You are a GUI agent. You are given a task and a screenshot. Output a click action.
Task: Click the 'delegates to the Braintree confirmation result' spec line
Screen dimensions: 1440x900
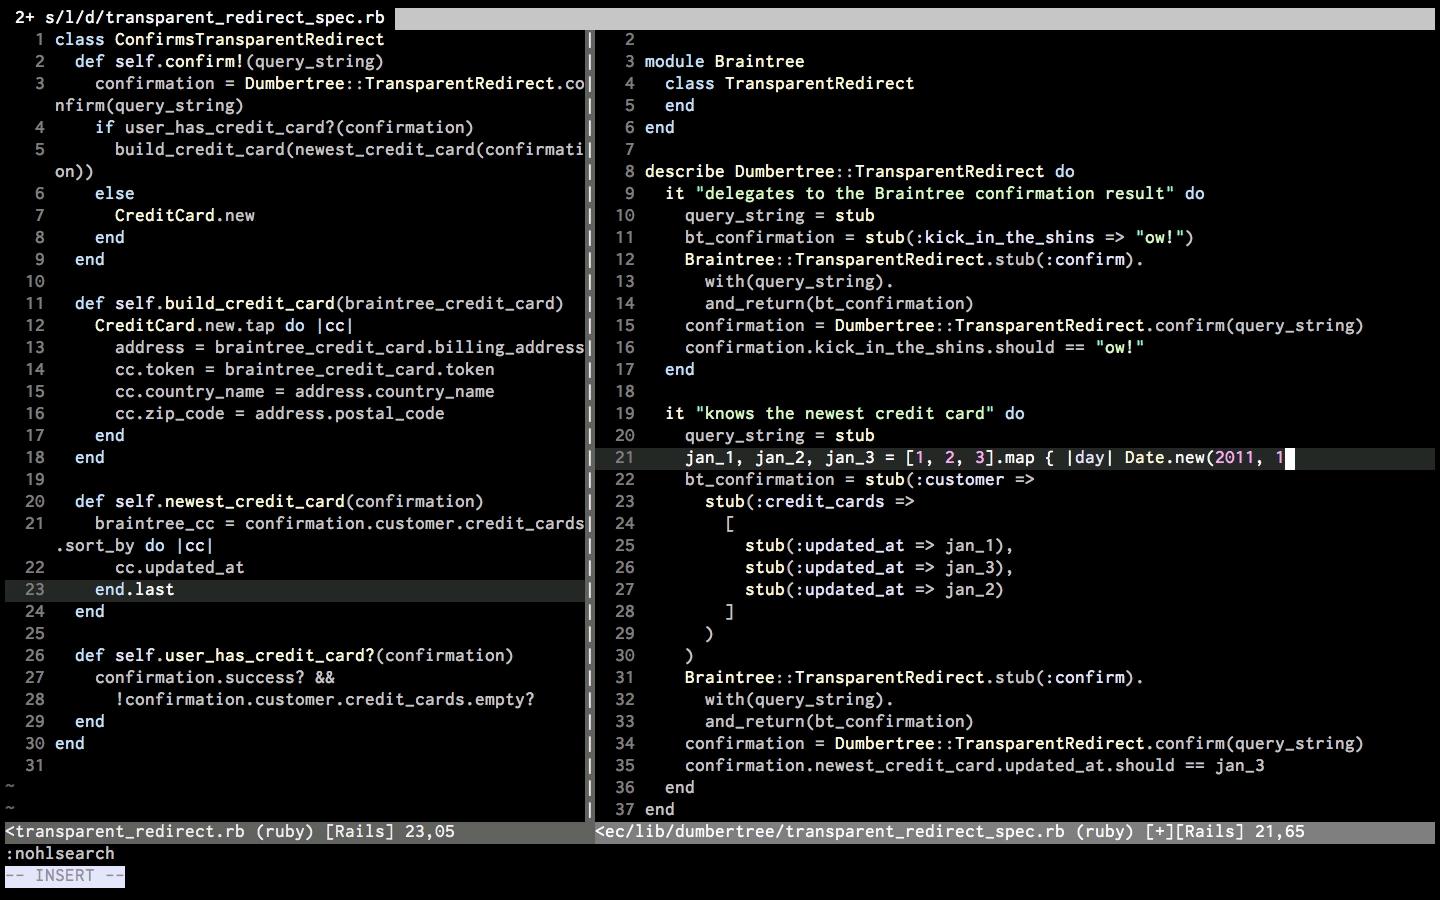tap(935, 193)
